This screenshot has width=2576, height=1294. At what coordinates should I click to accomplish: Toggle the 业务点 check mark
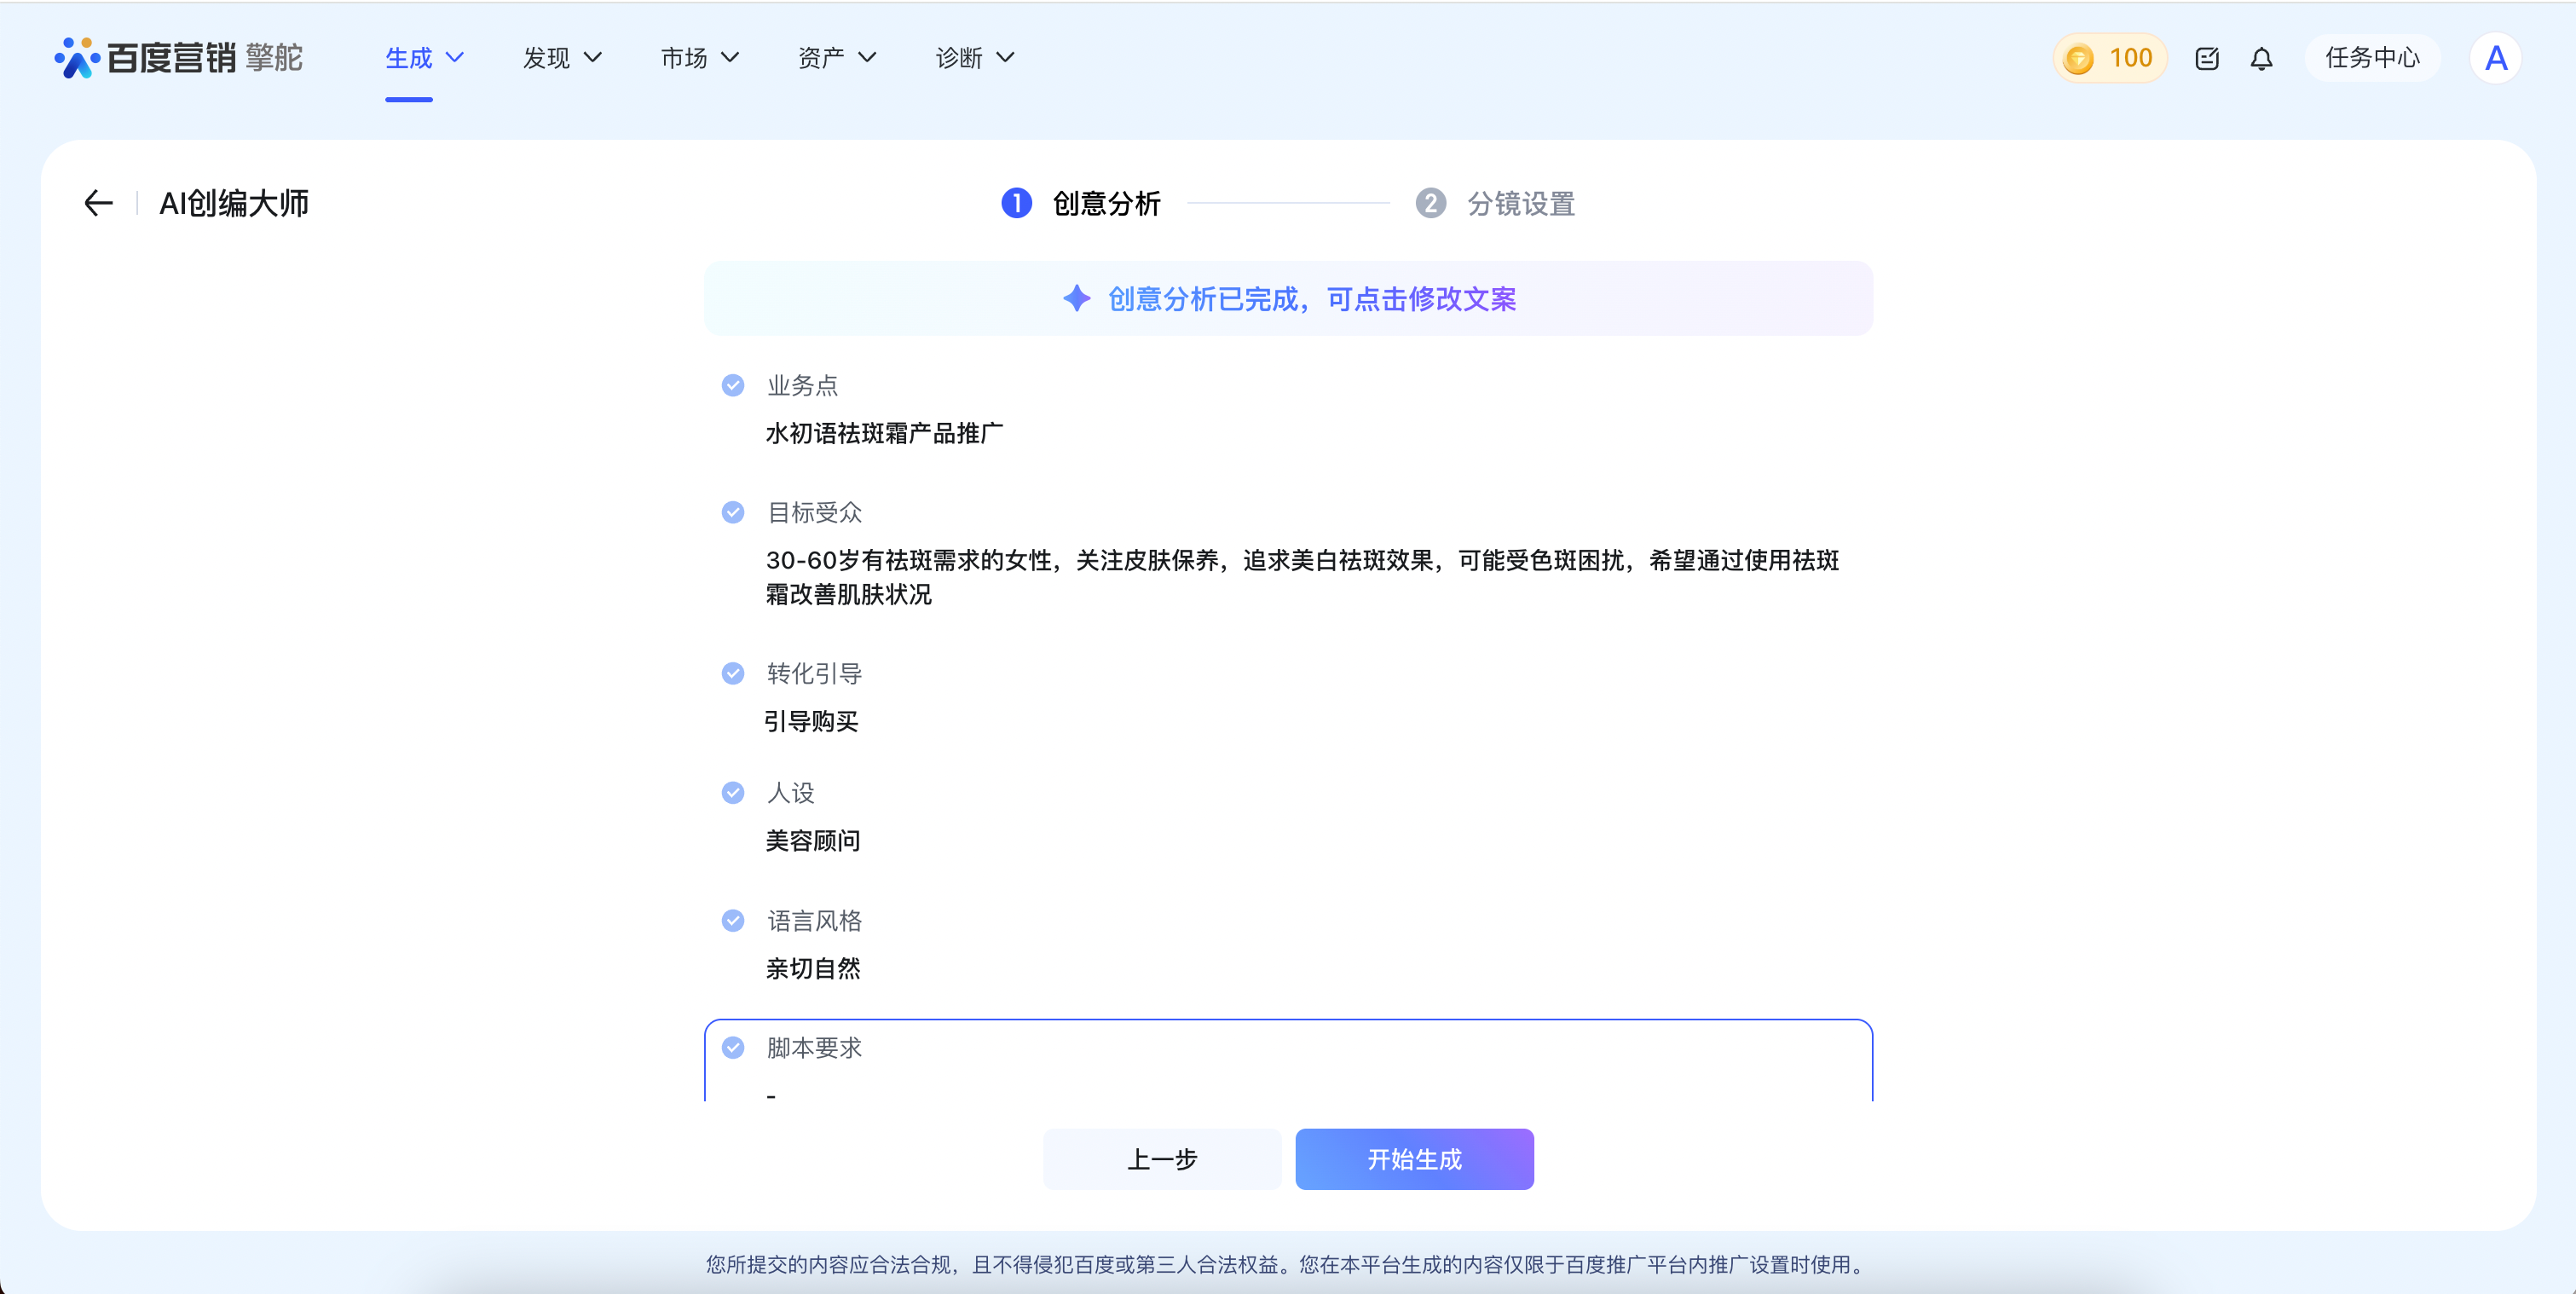pos(733,385)
